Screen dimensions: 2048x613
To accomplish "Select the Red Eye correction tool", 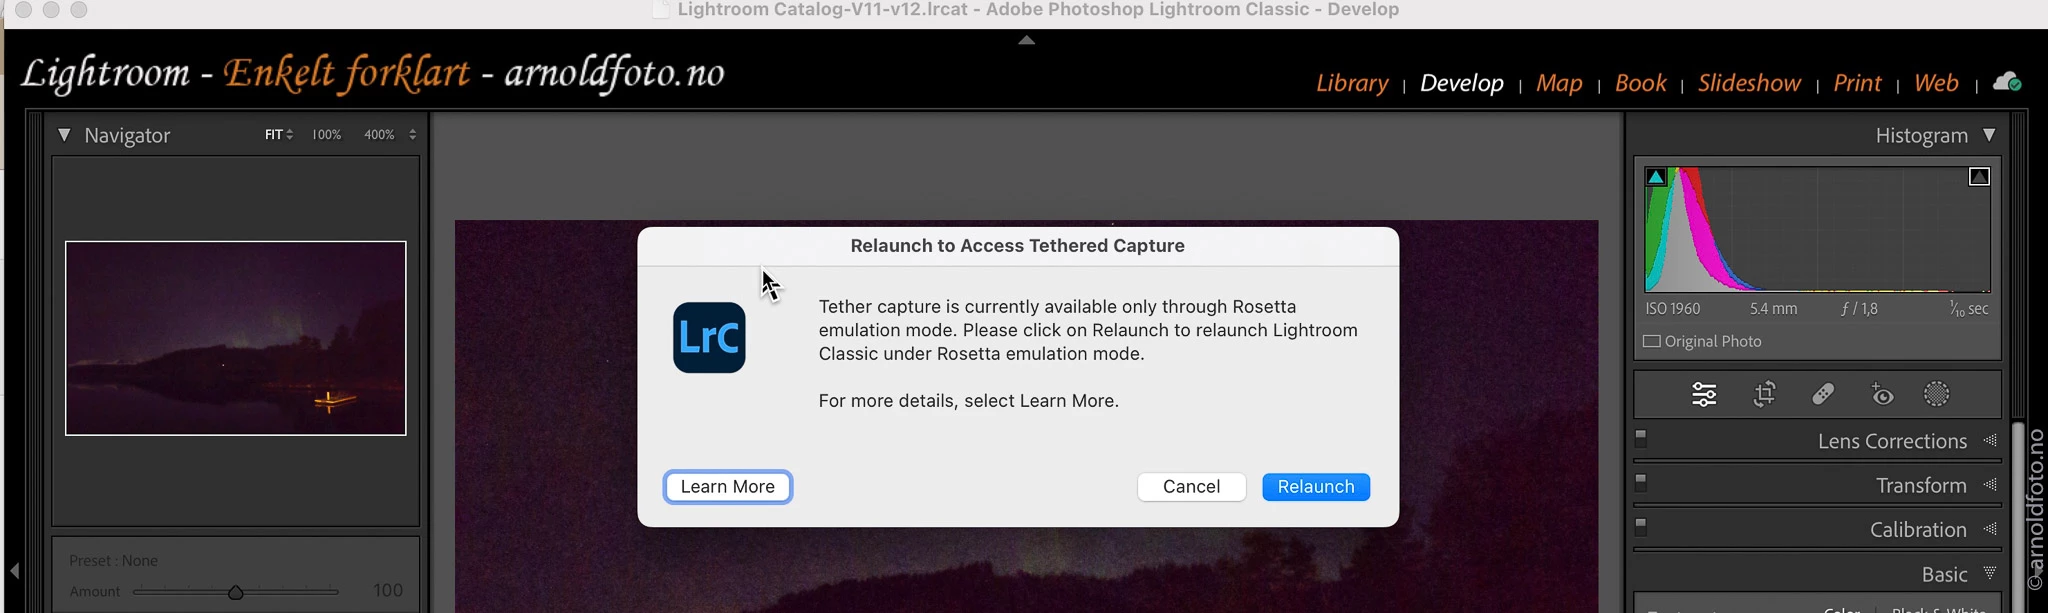I will (x=1882, y=395).
